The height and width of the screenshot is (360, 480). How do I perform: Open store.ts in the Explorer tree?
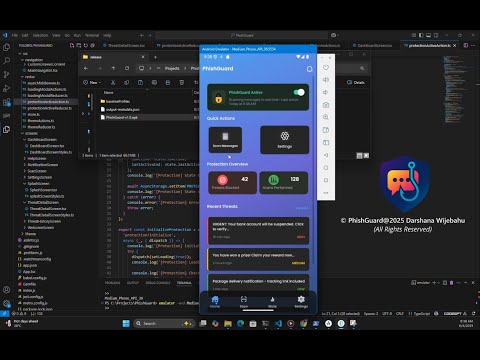pos(33,114)
